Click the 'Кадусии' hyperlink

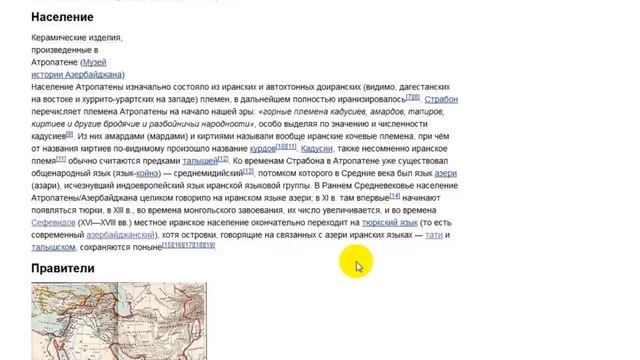(317, 149)
